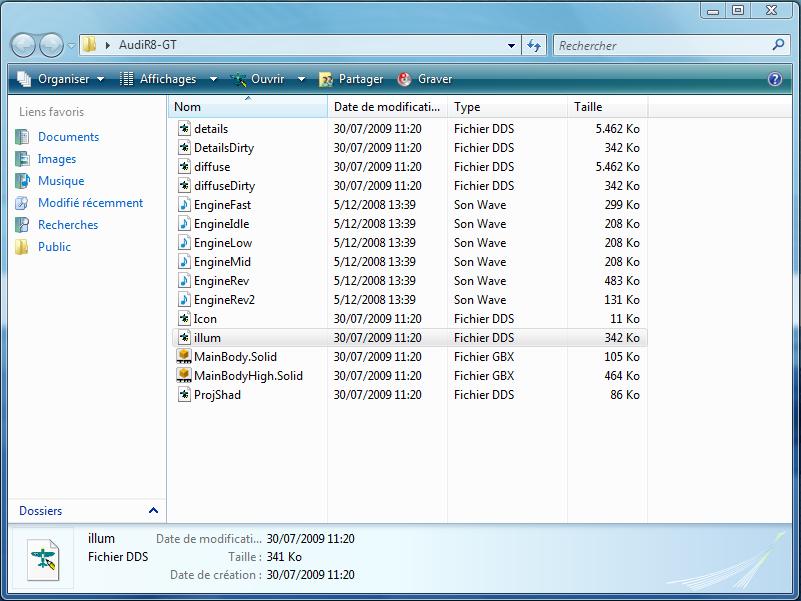Open the Organiser menu

pos(60,79)
